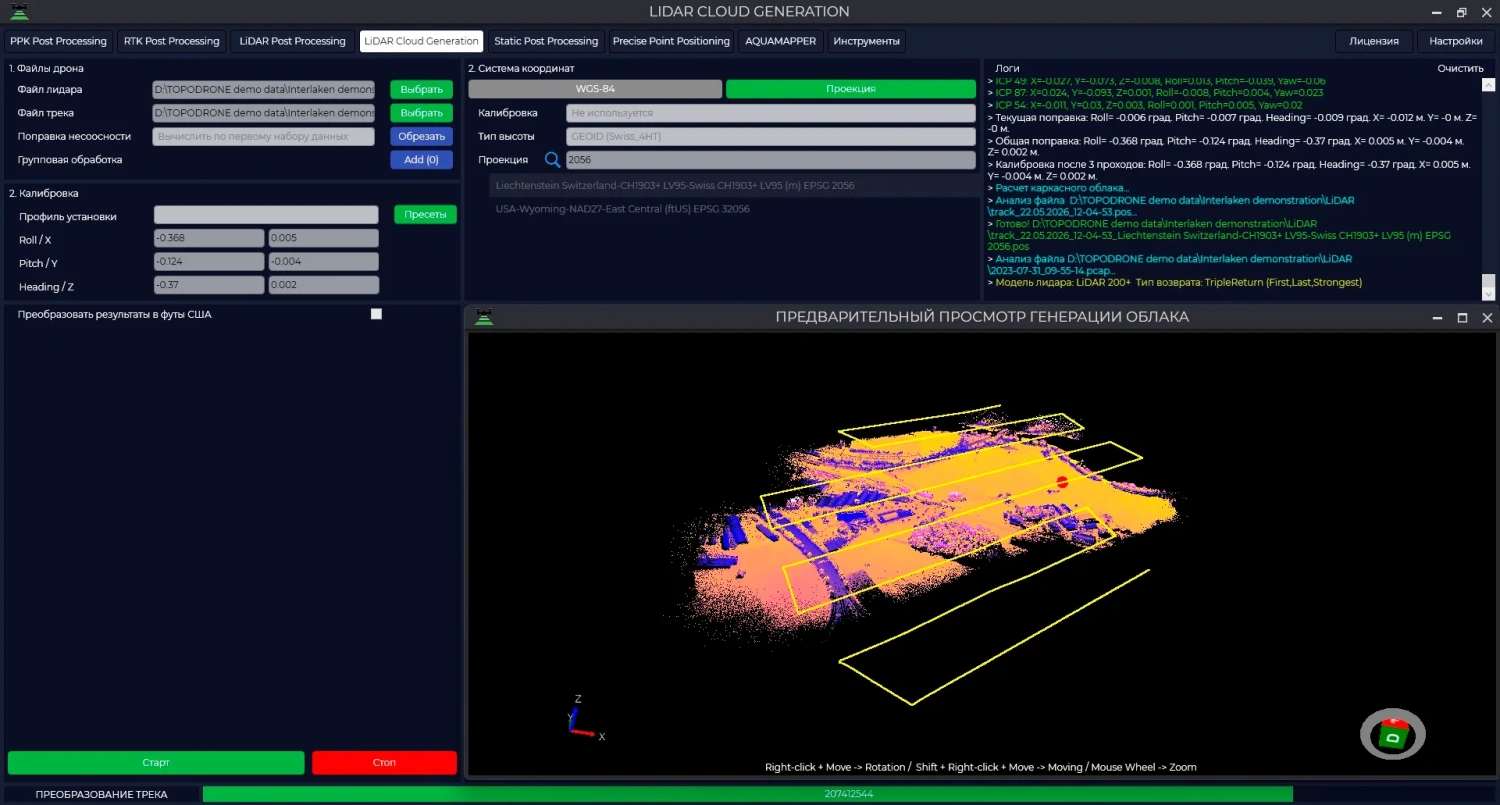
Task: Open the Калибровка dropdown field
Action: coord(770,113)
